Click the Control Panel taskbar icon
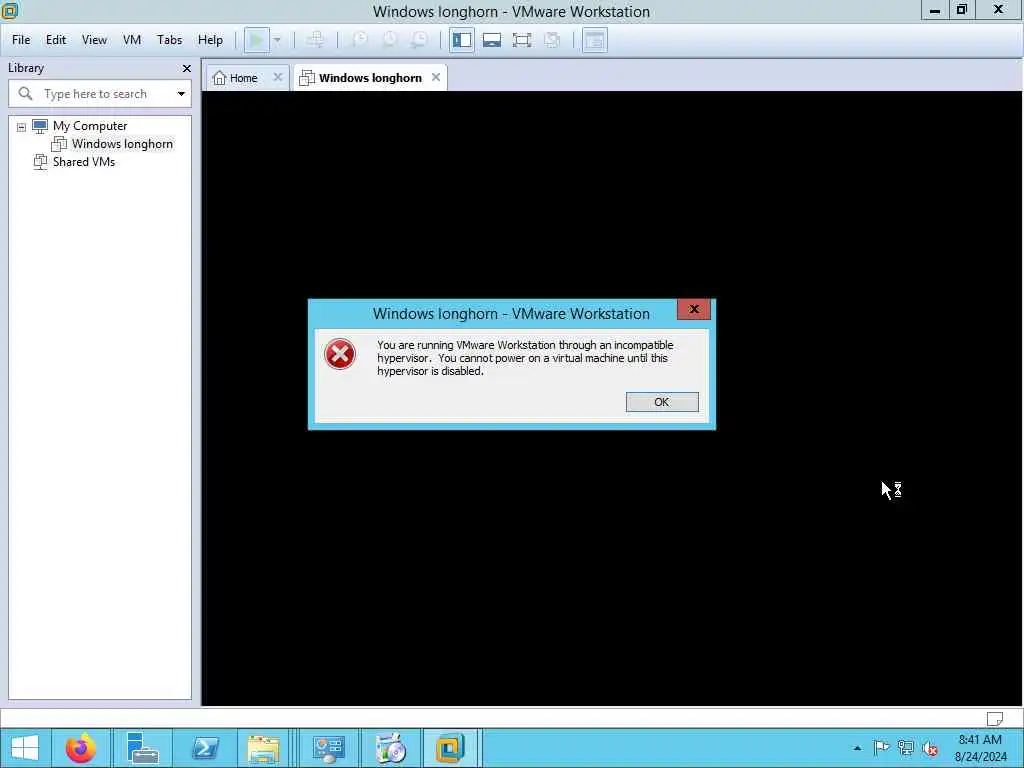This screenshot has height=768, width=1024. (328, 748)
